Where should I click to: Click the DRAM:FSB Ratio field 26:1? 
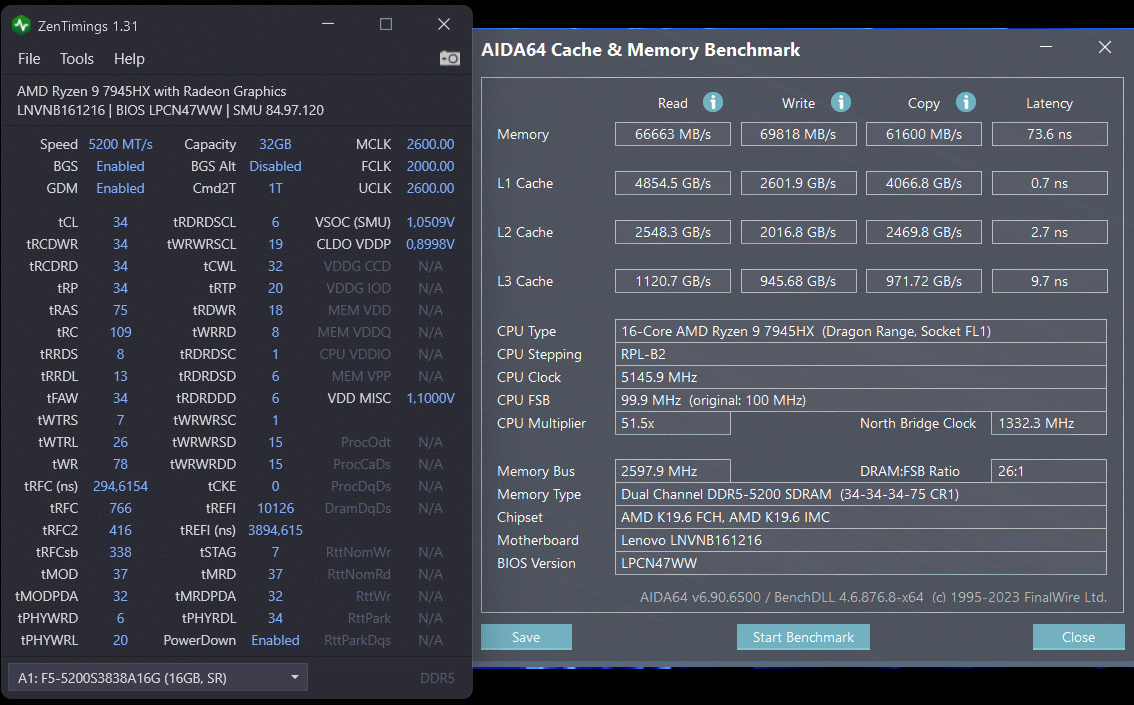(1049, 471)
